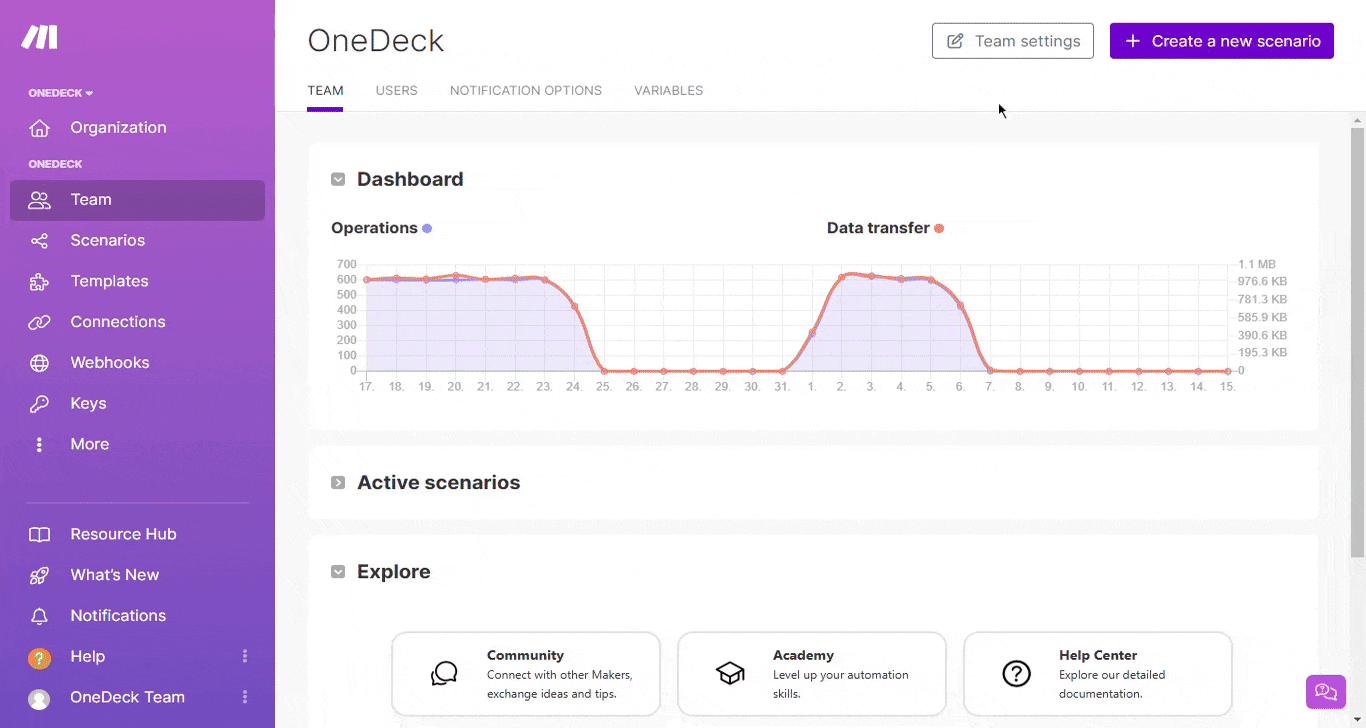
Task: Toggle the Operations series legend dot
Action: point(427,229)
